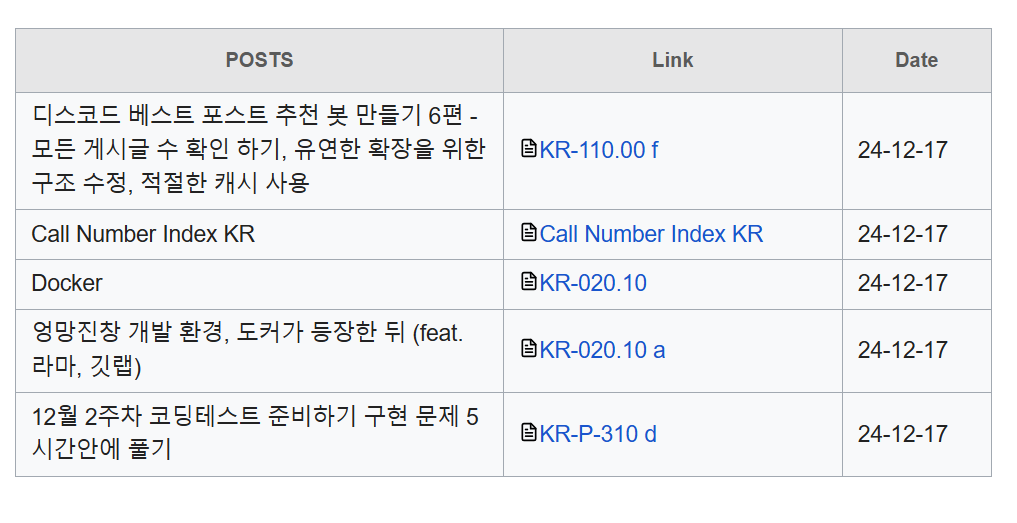Open the Call Number Index KR link
The image size is (1017, 523).
click(x=651, y=234)
